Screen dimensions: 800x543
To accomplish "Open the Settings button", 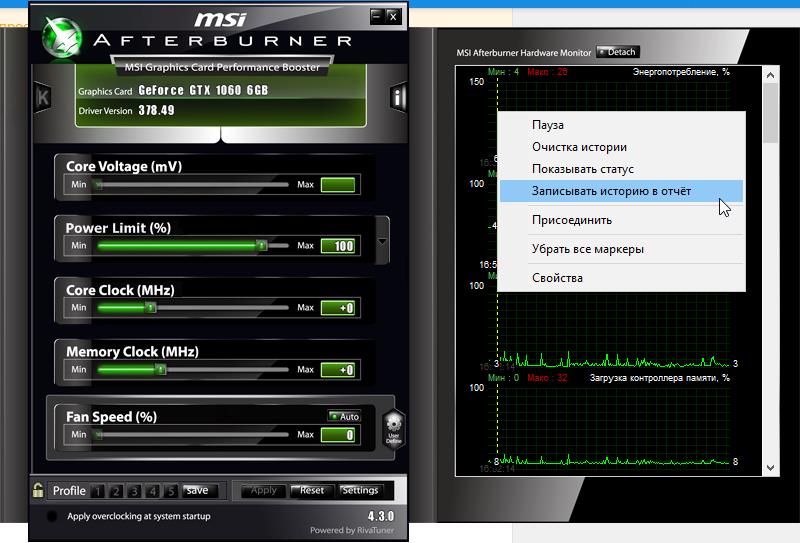I will point(360,490).
